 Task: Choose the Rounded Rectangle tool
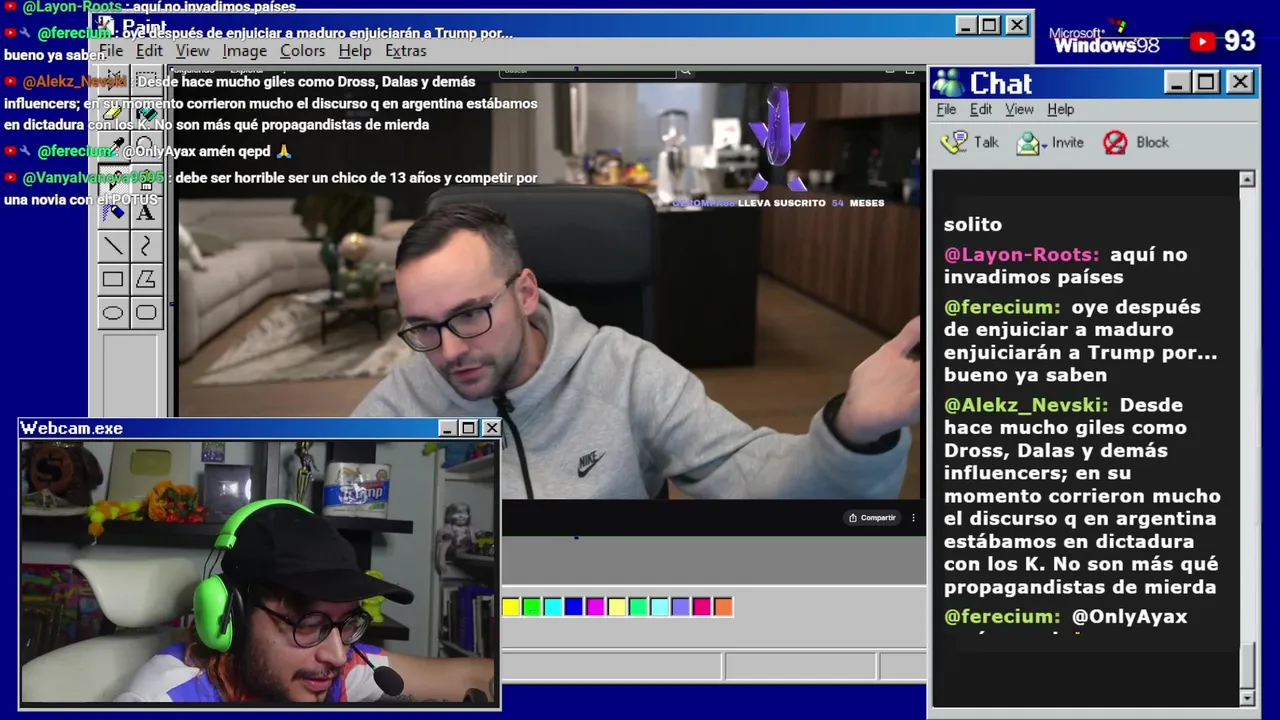(146, 313)
